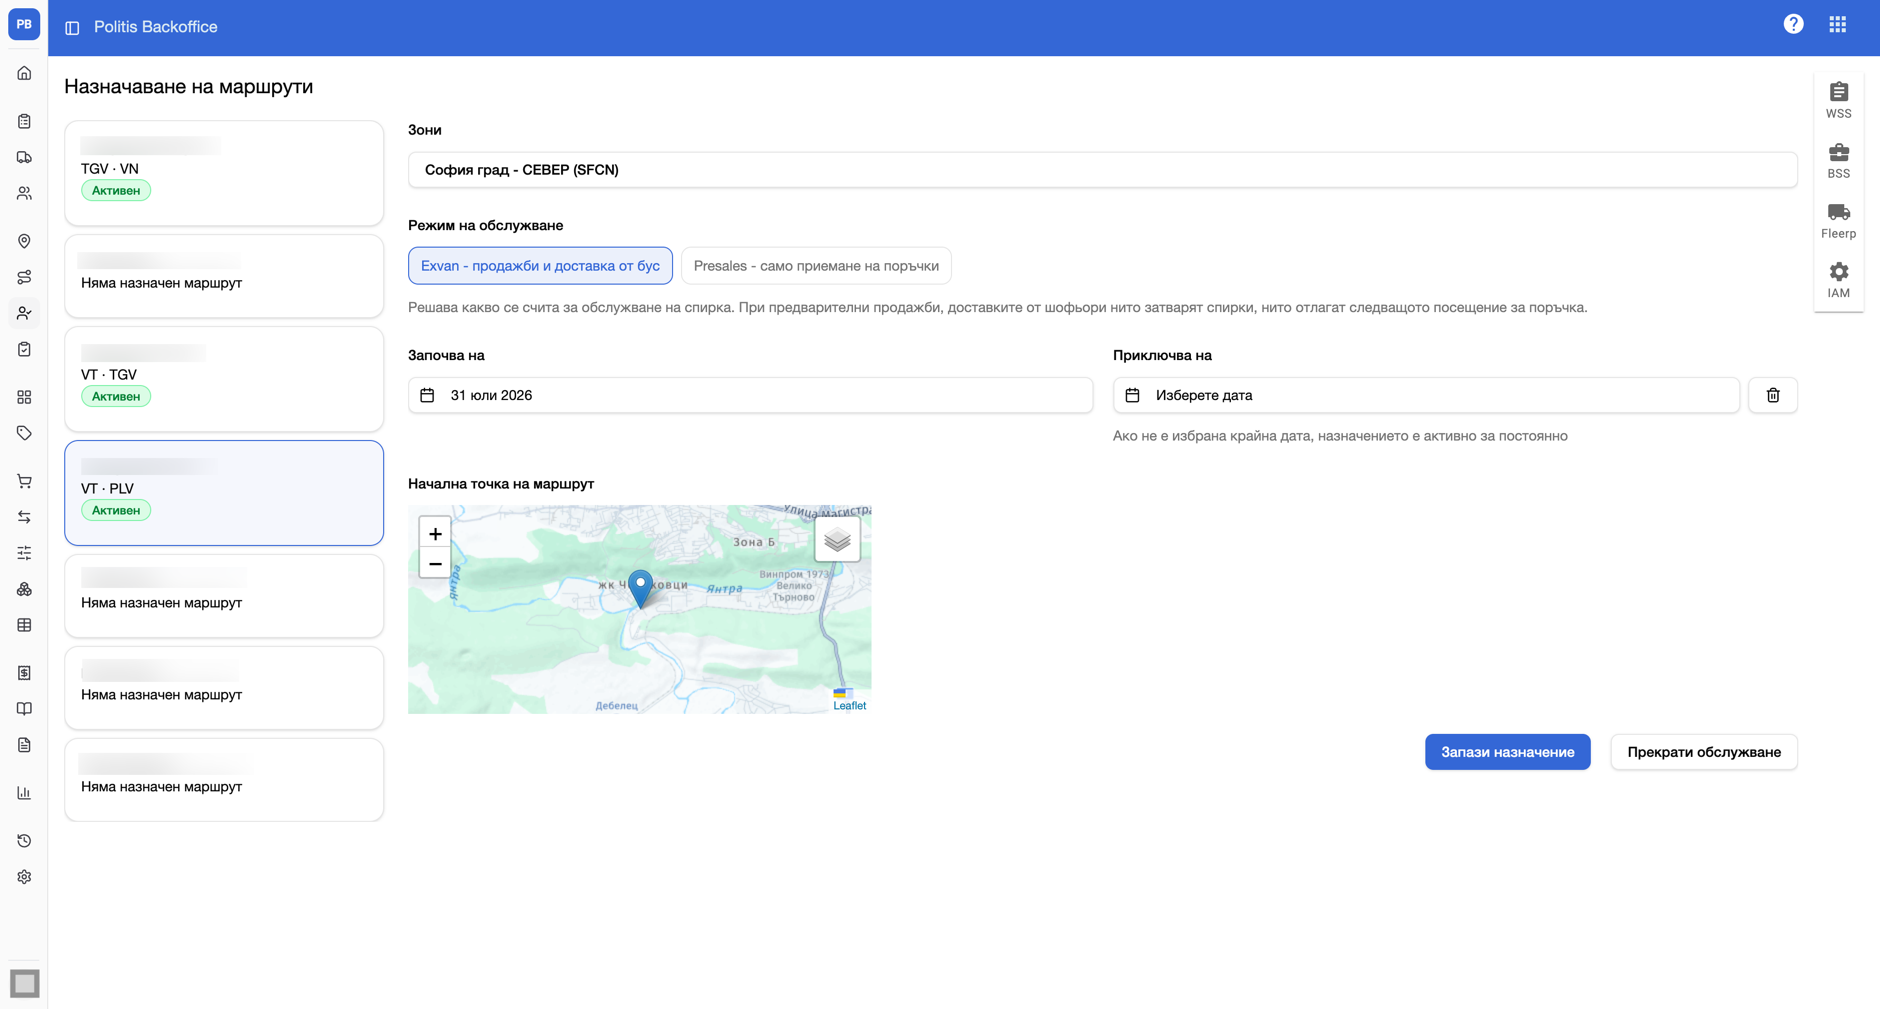Open the shopping cart sidebar icon

(x=24, y=481)
